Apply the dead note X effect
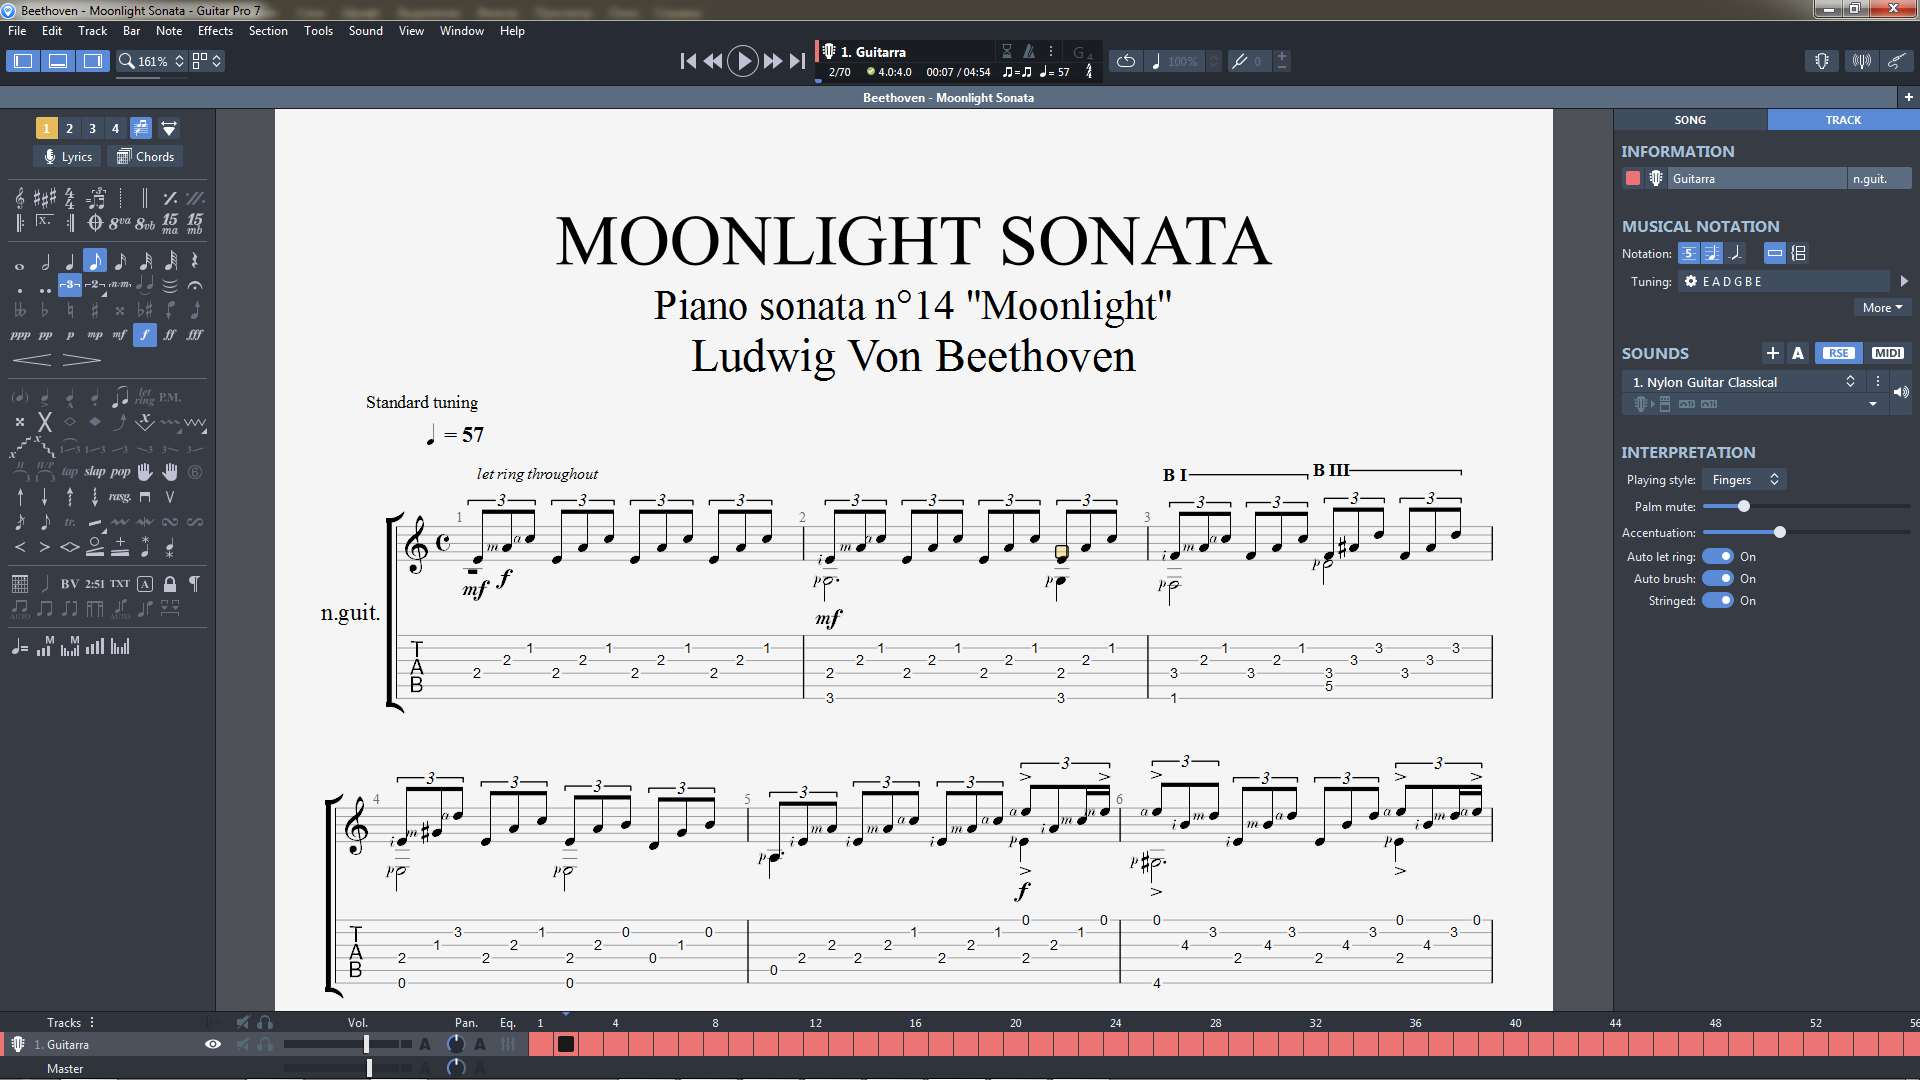This screenshot has width=1920, height=1080. coord(45,422)
